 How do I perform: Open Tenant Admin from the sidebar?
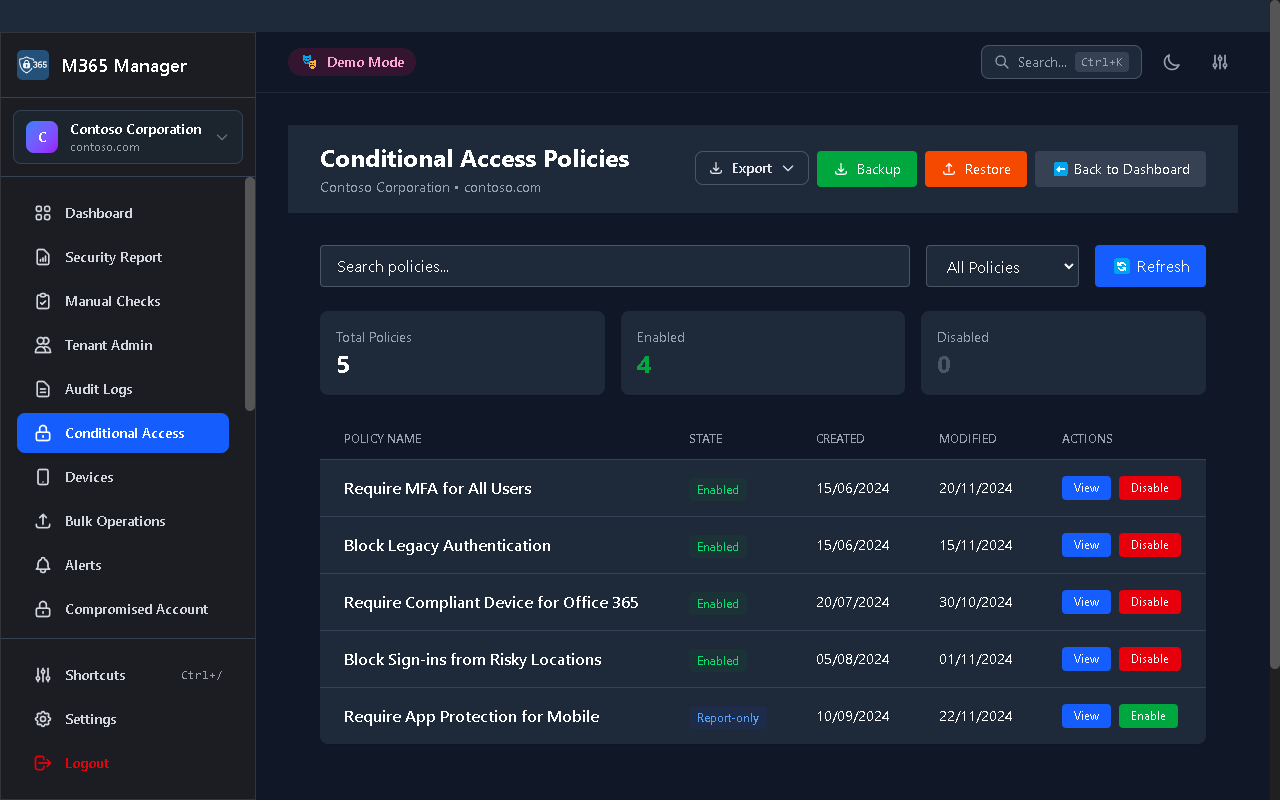[110, 345]
